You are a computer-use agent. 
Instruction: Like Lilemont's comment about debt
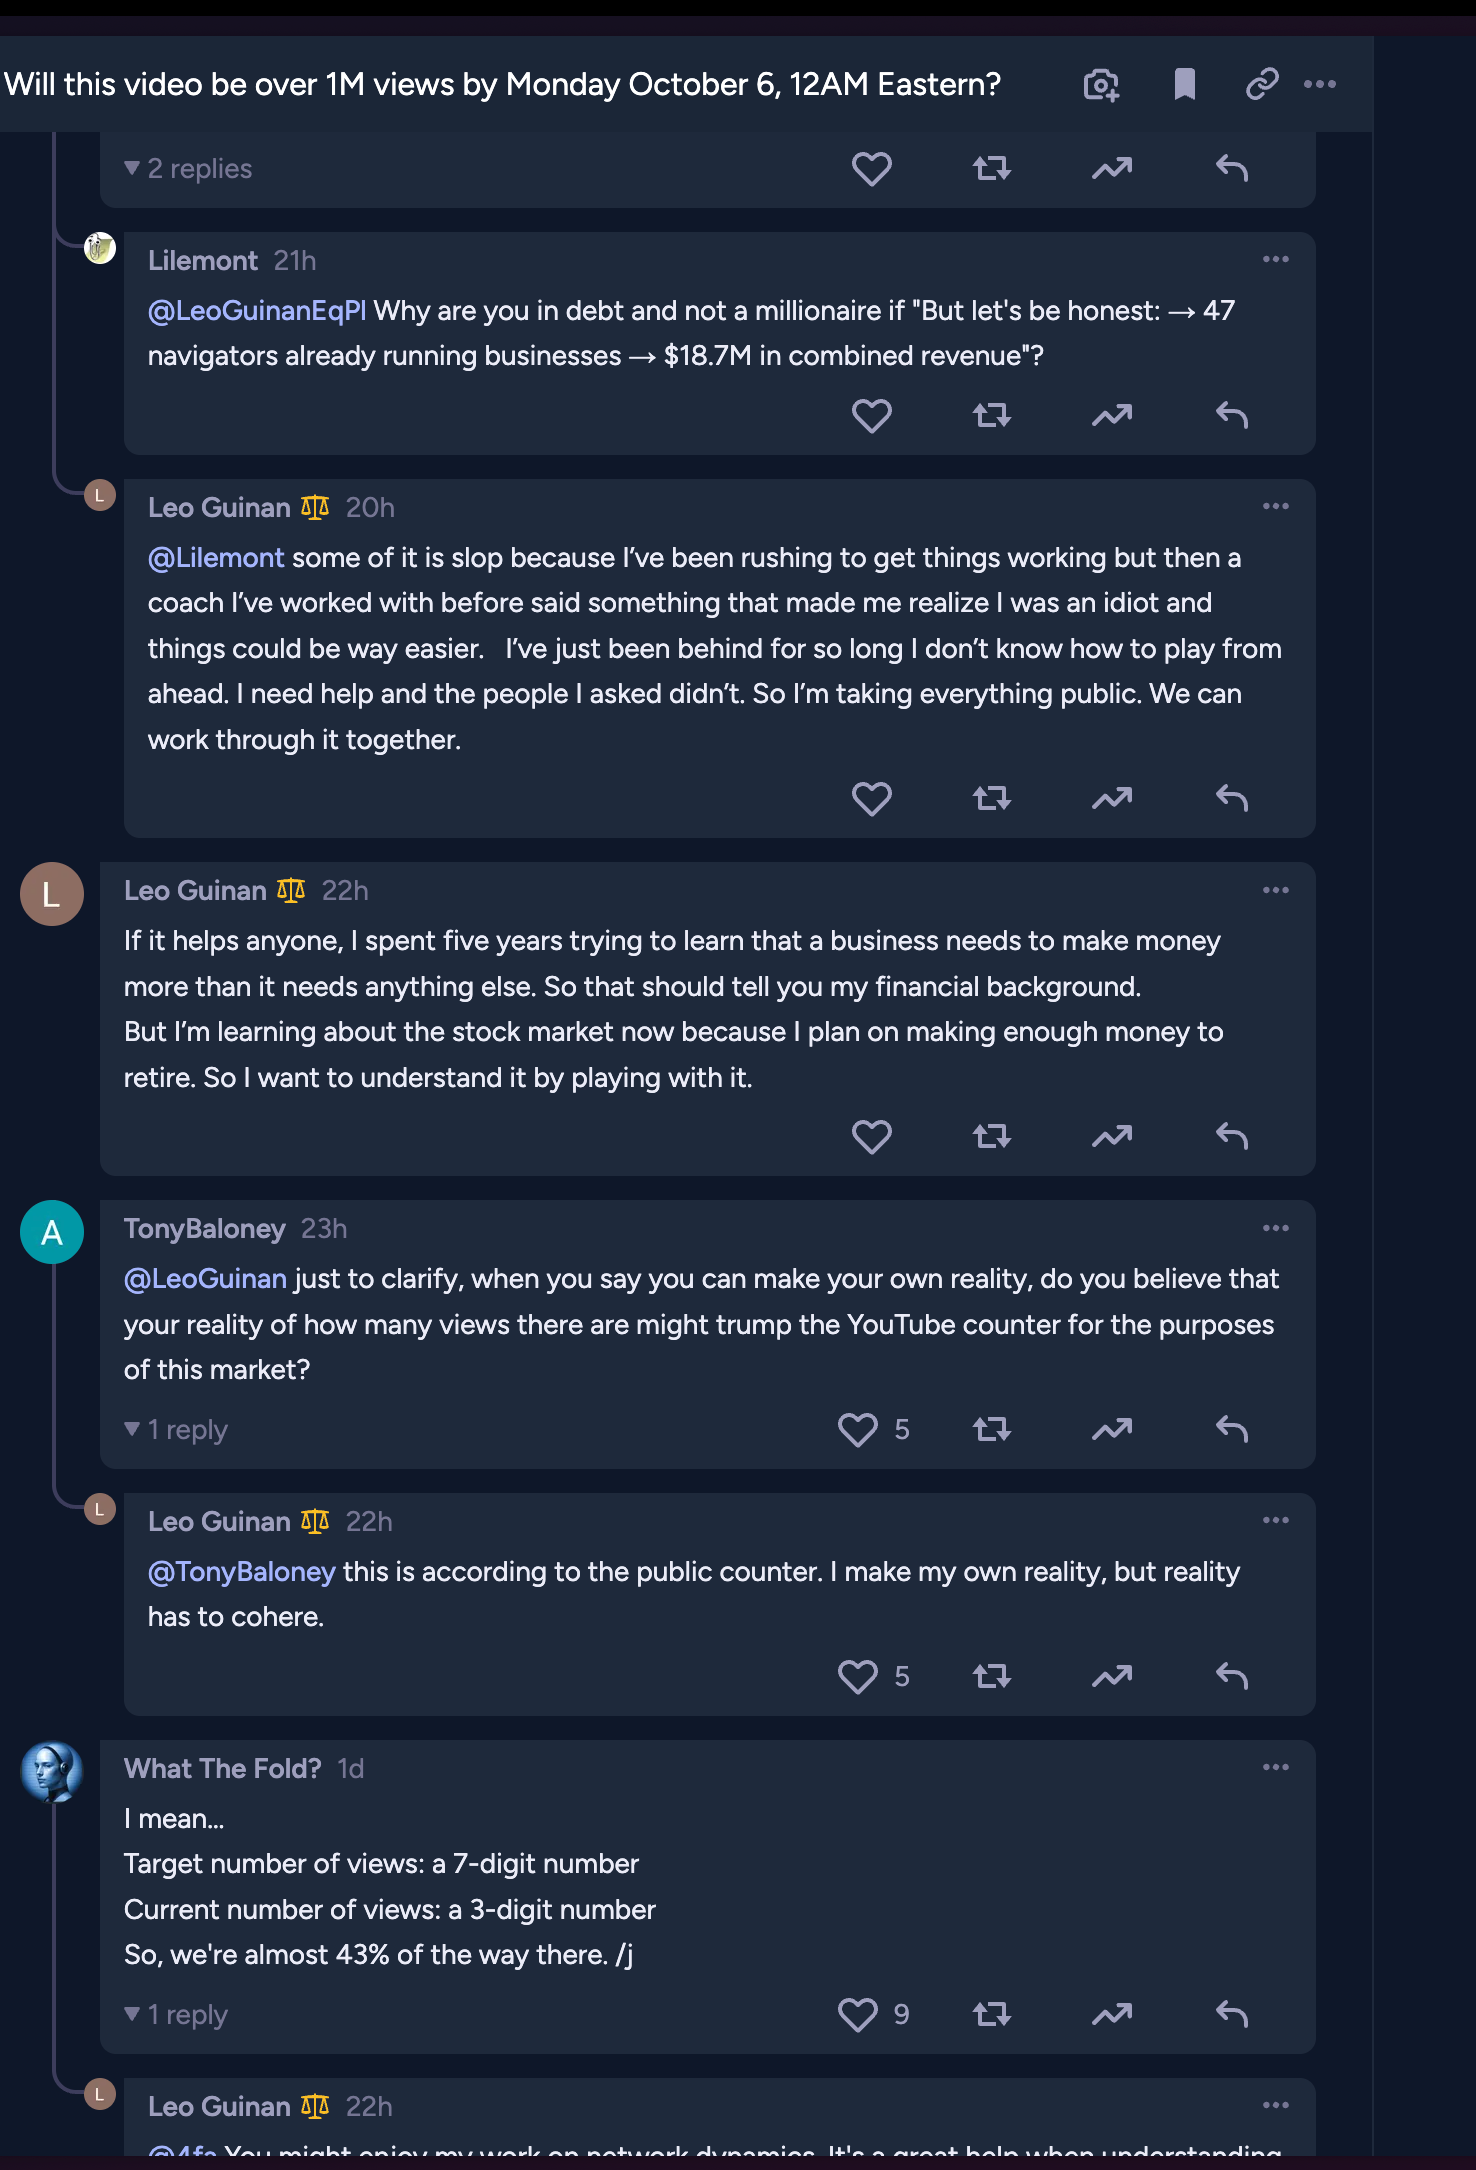coord(871,415)
